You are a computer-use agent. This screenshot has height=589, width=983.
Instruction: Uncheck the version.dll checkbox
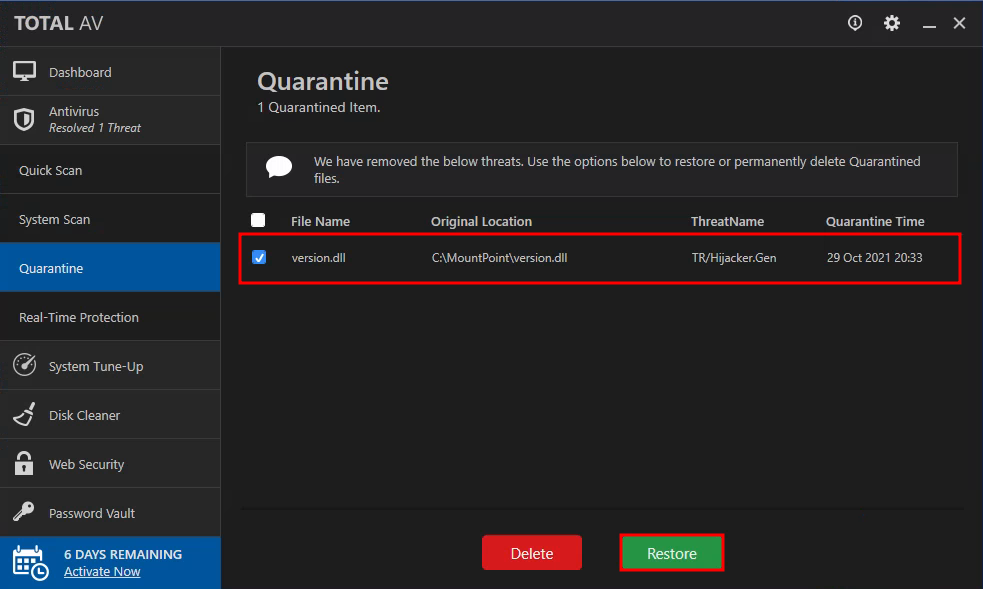click(x=259, y=257)
